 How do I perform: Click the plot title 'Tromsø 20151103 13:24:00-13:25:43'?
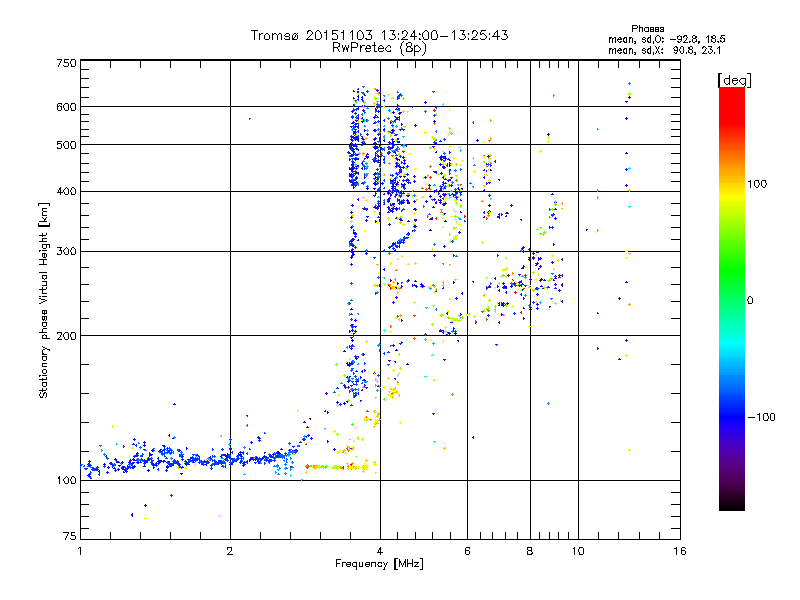coord(380,35)
